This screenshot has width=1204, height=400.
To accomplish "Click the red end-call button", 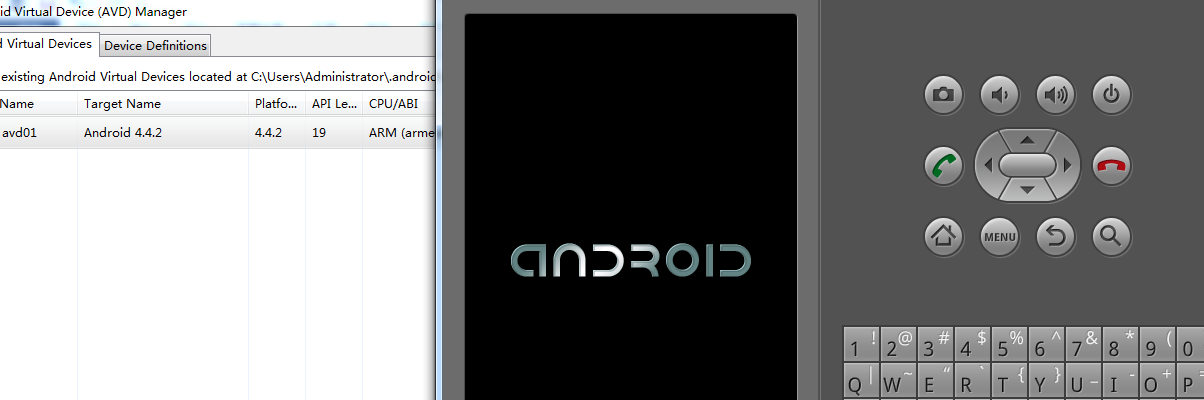I will 1110,165.
